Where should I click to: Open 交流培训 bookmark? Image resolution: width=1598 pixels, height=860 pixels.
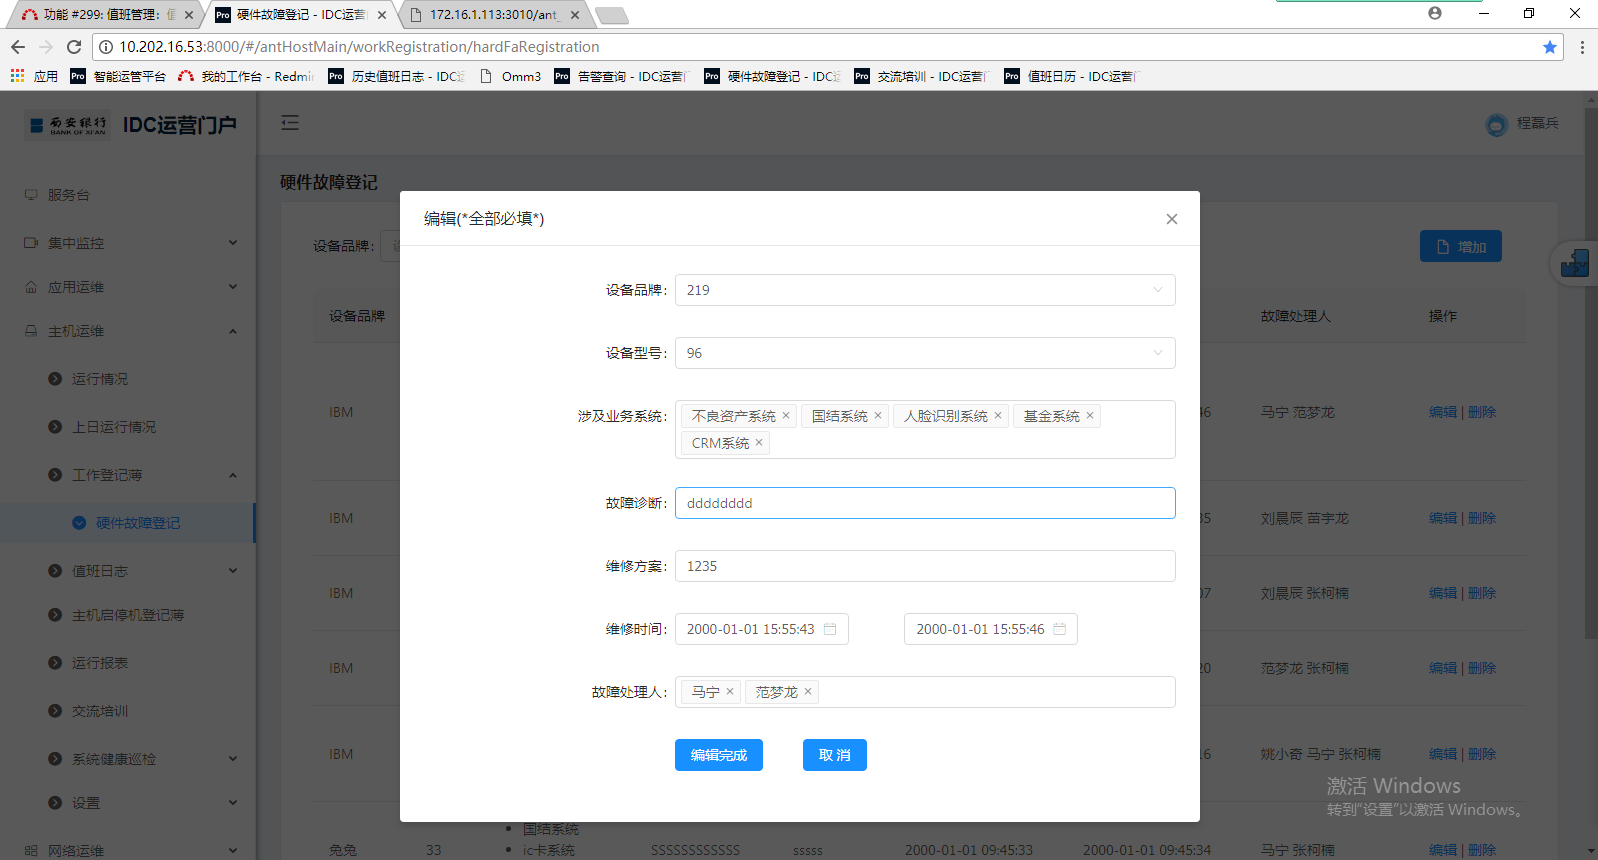click(x=921, y=76)
